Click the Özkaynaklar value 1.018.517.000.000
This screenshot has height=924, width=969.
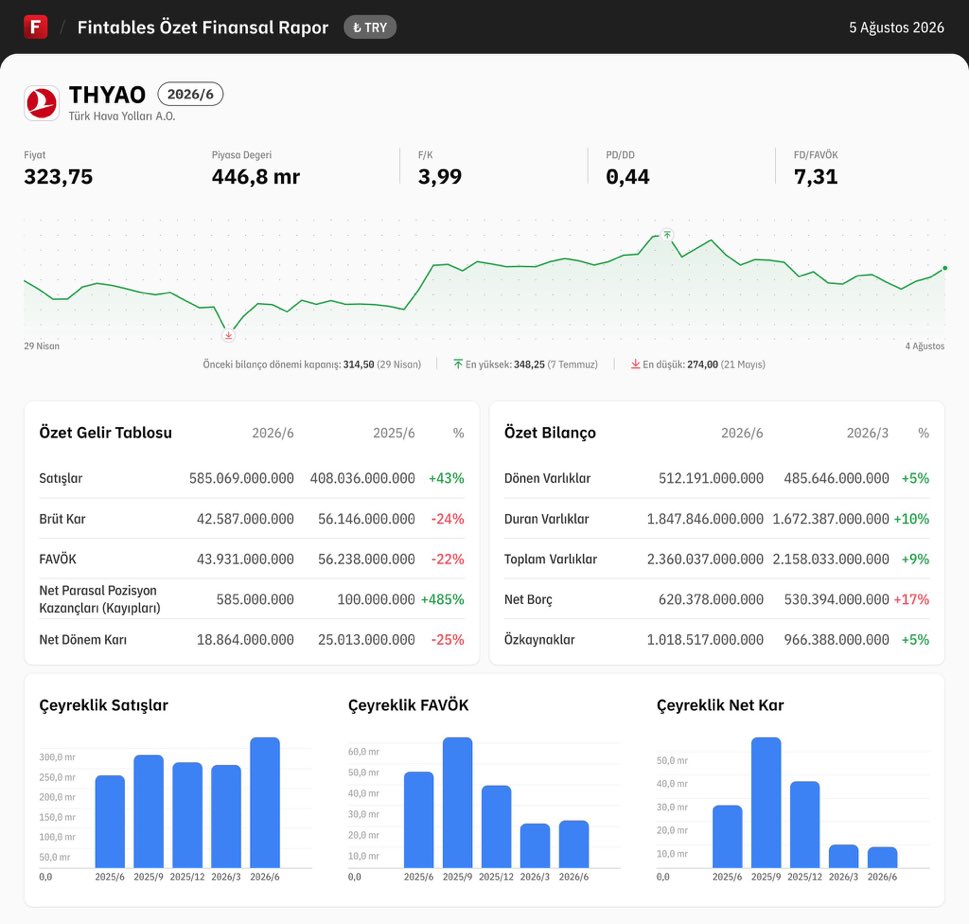click(705, 640)
